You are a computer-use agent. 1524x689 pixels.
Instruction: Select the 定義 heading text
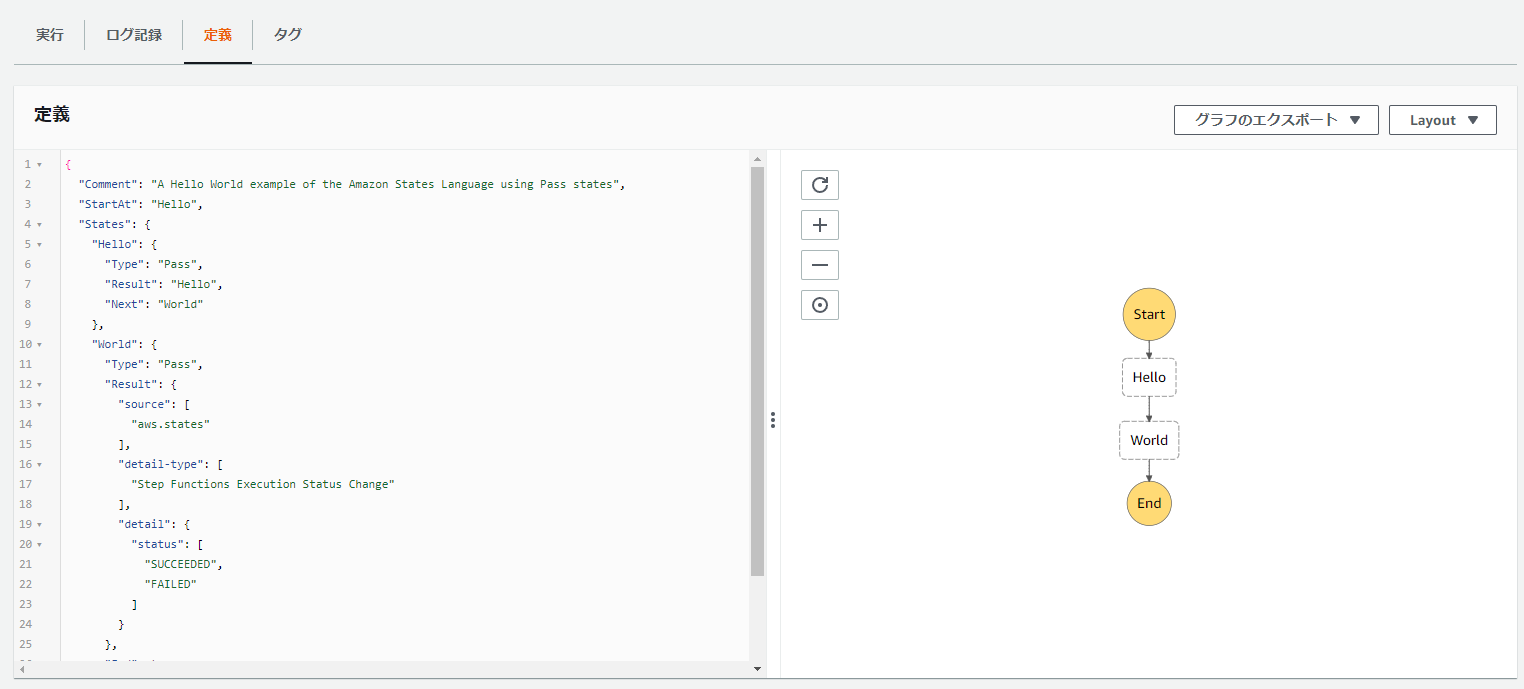point(52,114)
